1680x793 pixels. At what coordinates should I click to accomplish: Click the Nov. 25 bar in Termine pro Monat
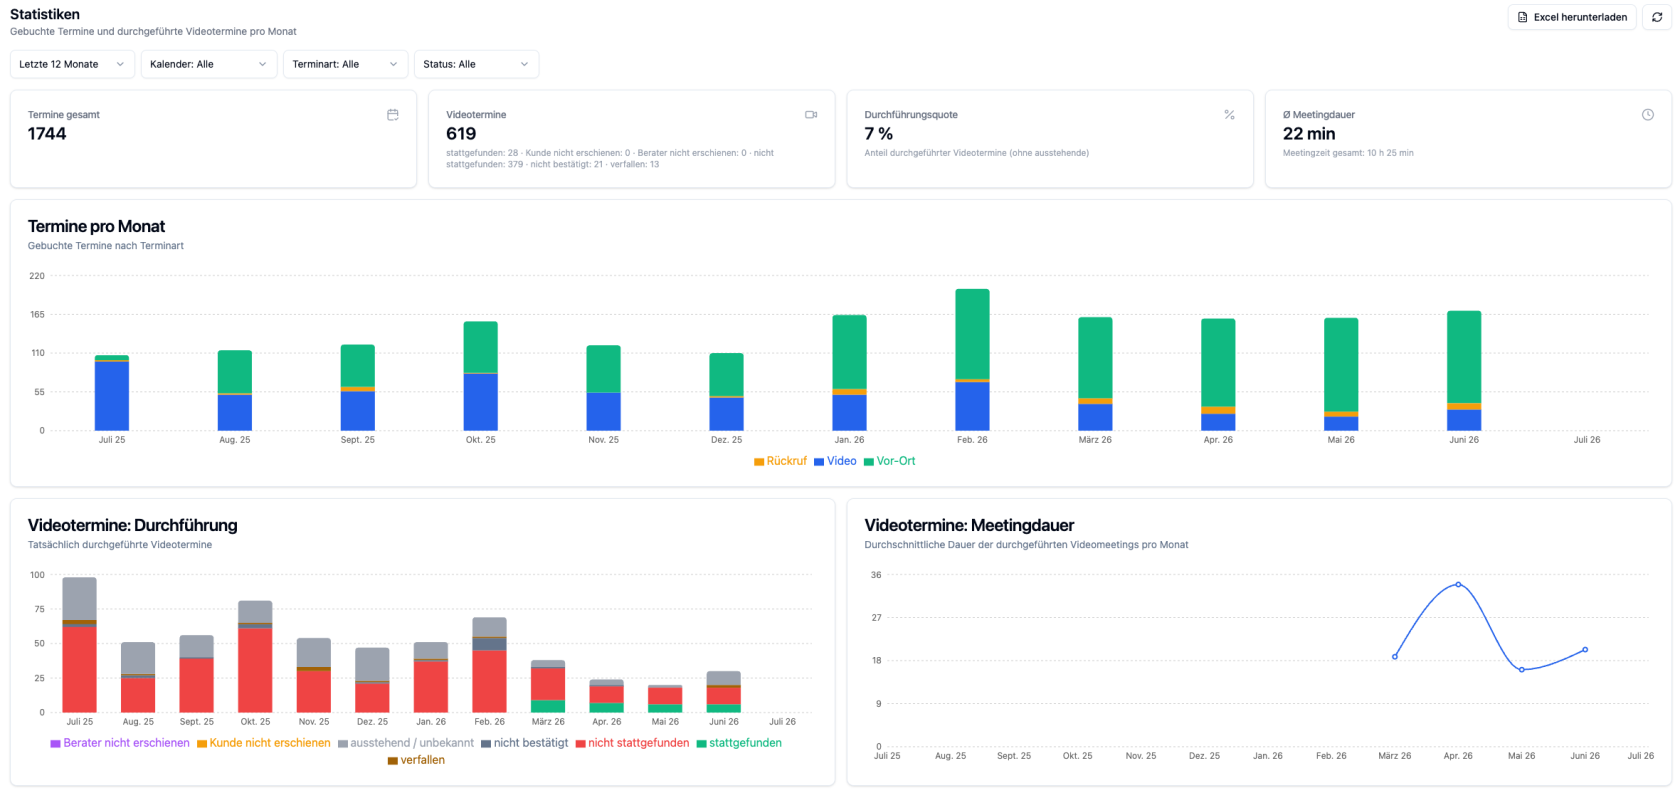603,388
